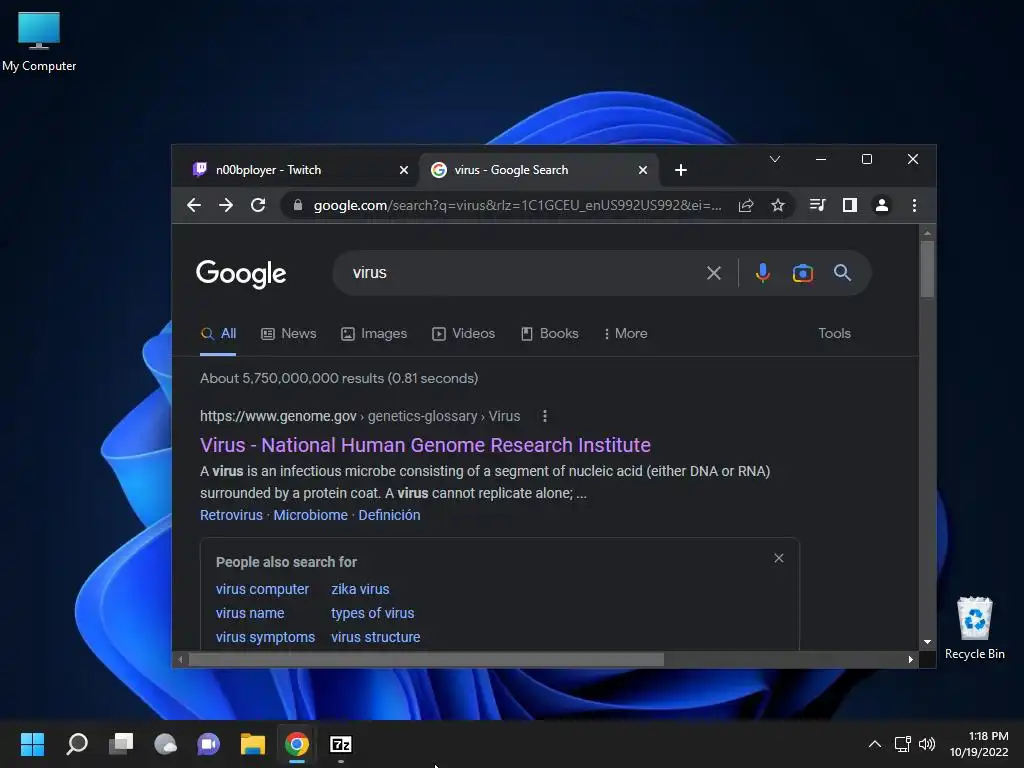The image size is (1024, 768).
Task: Click the horizontal scrollbar thumb
Action: [426, 660]
